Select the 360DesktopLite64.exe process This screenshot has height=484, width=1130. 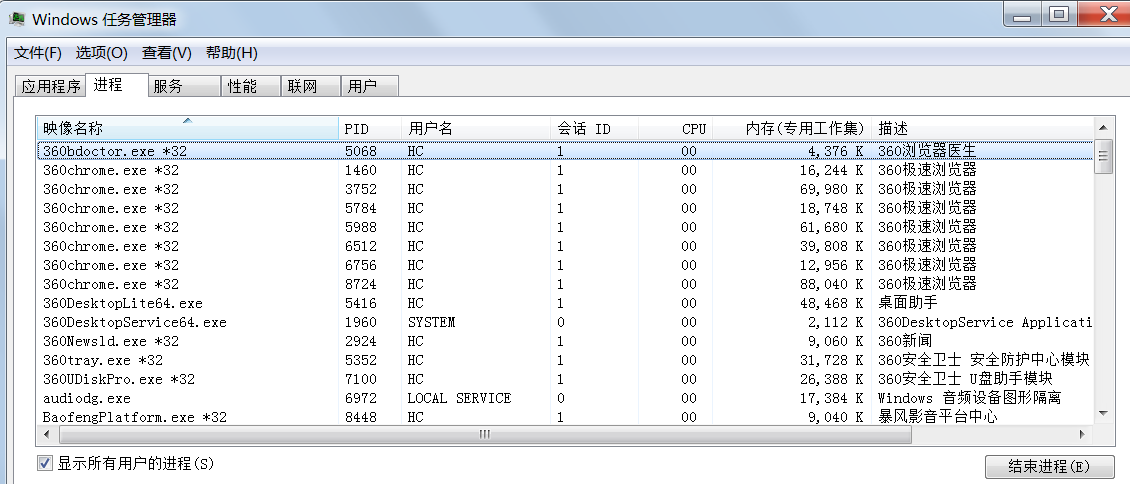[565, 303]
